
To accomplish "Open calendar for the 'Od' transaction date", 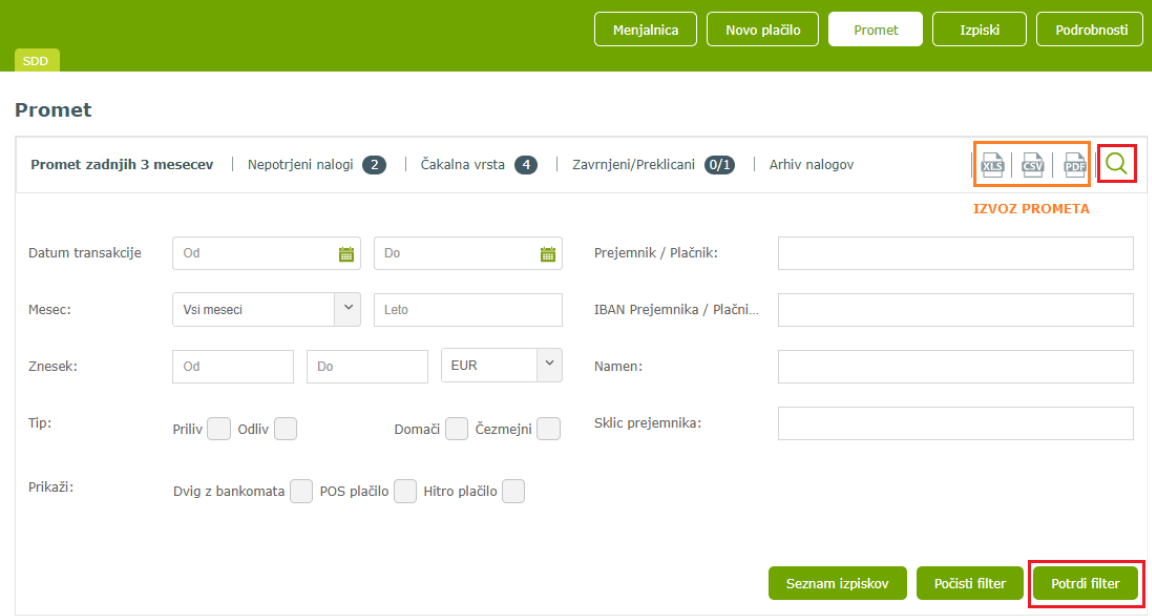I will pyautogui.click(x=346, y=254).
